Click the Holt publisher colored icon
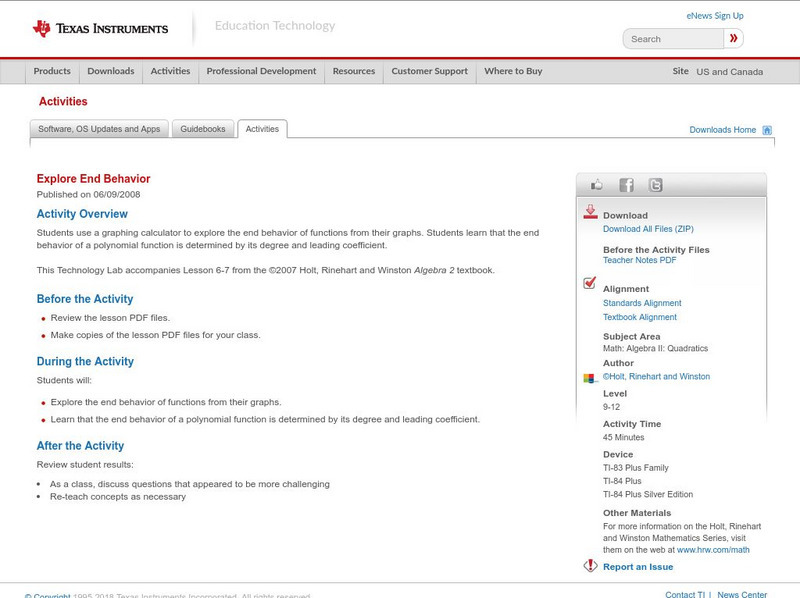This screenshot has width=800, height=598. coord(589,378)
